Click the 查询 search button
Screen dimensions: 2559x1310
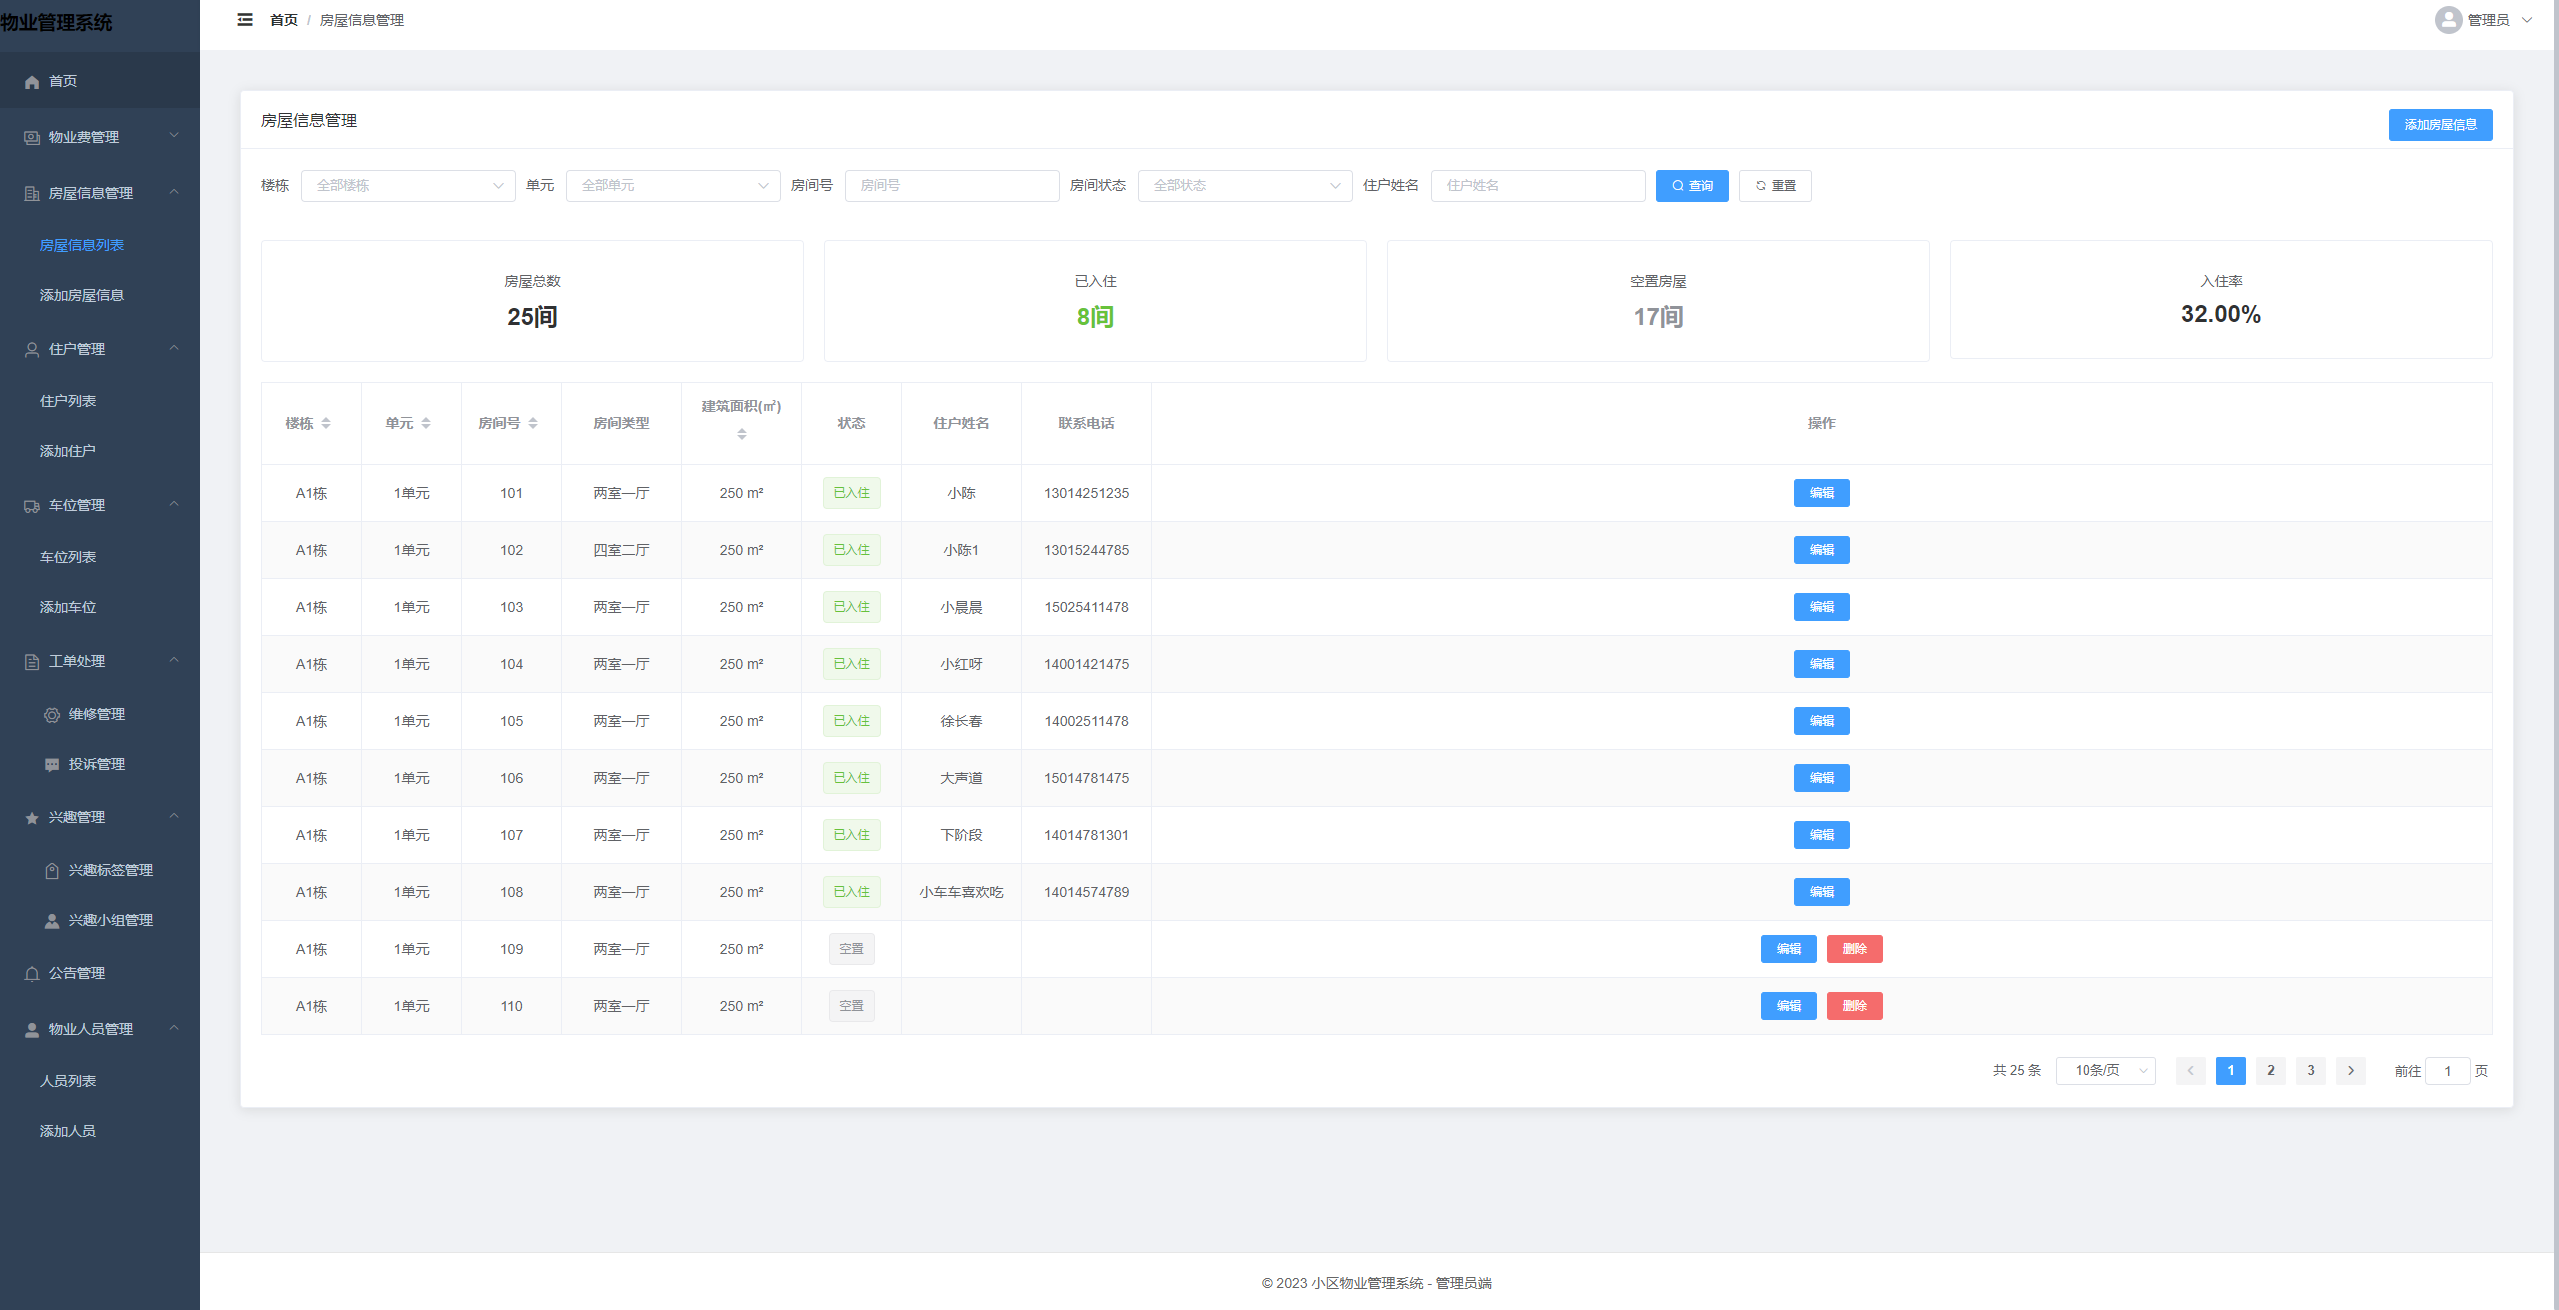pyautogui.click(x=1692, y=186)
